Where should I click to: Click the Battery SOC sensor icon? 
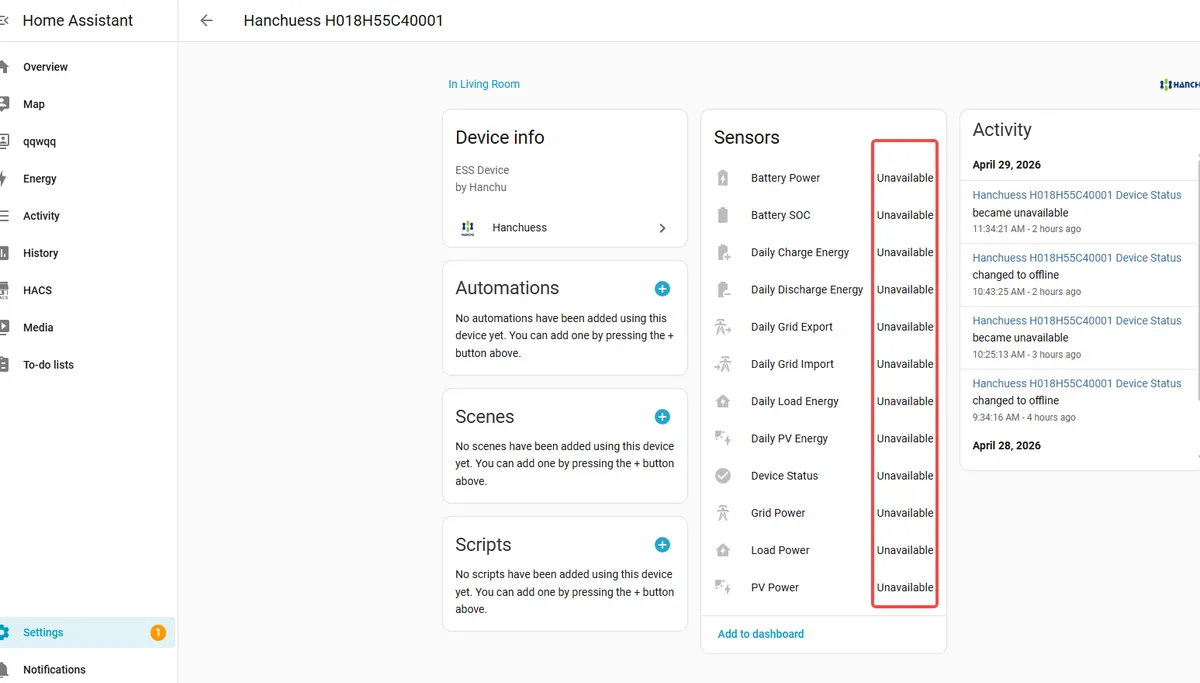point(723,215)
